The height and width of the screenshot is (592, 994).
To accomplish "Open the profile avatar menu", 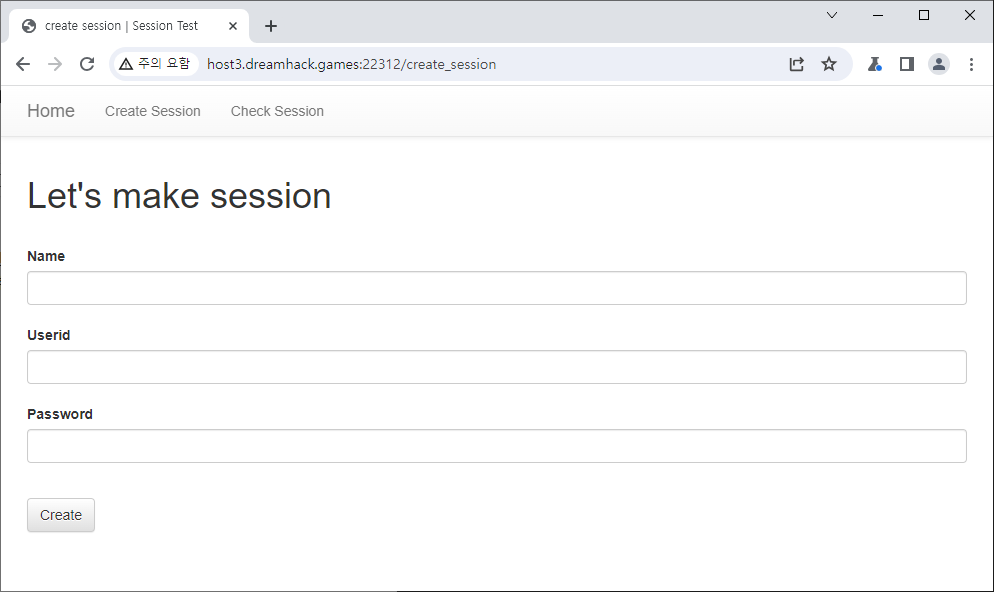I will [939, 64].
